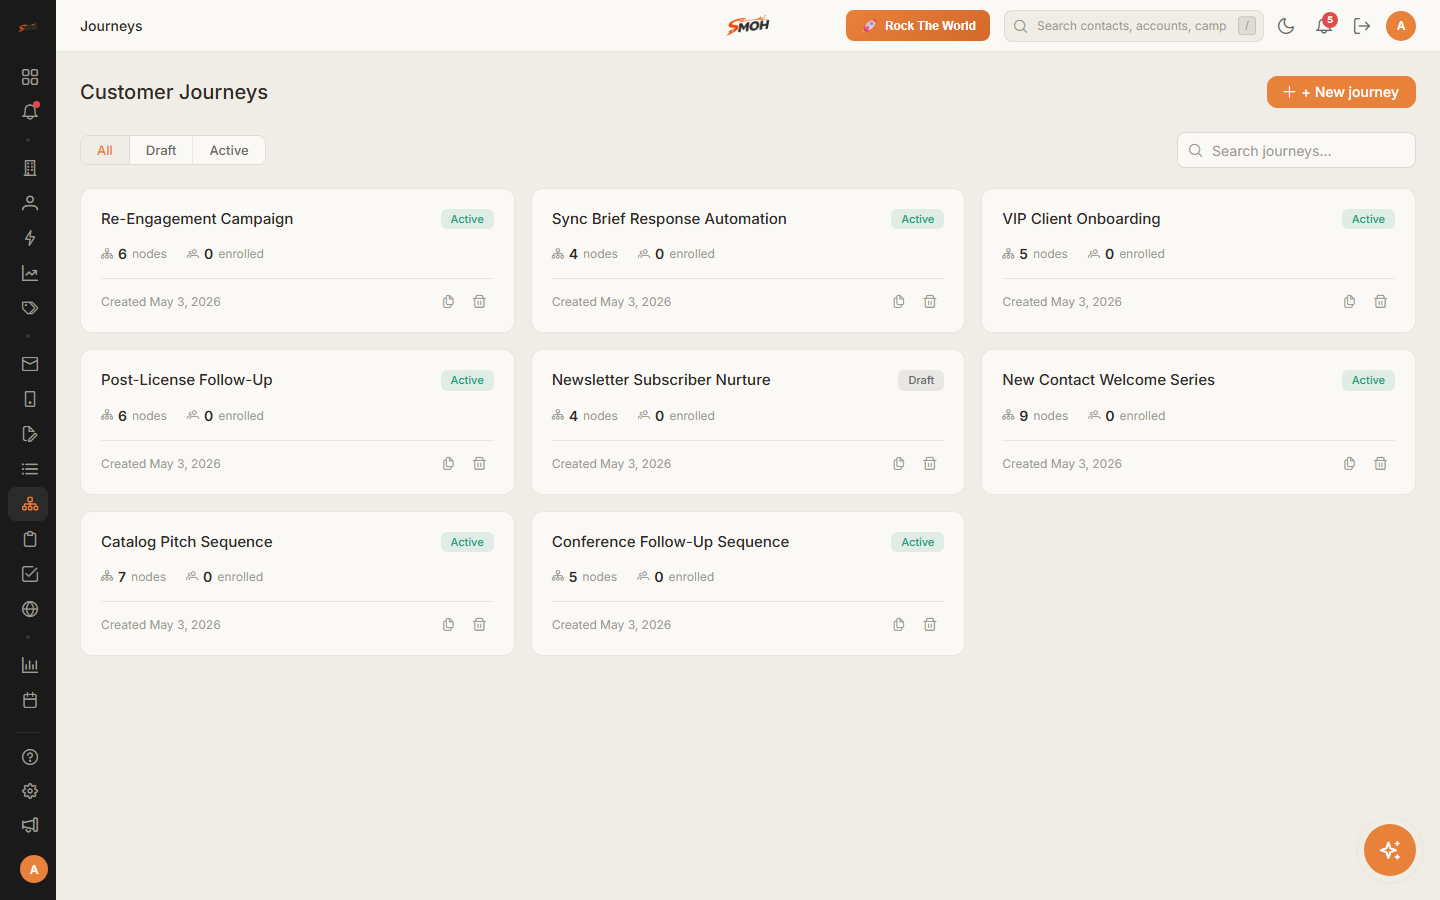Click the Customer Journeys heading
Viewport: 1440px width, 900px height.
[x=174, y=92]
